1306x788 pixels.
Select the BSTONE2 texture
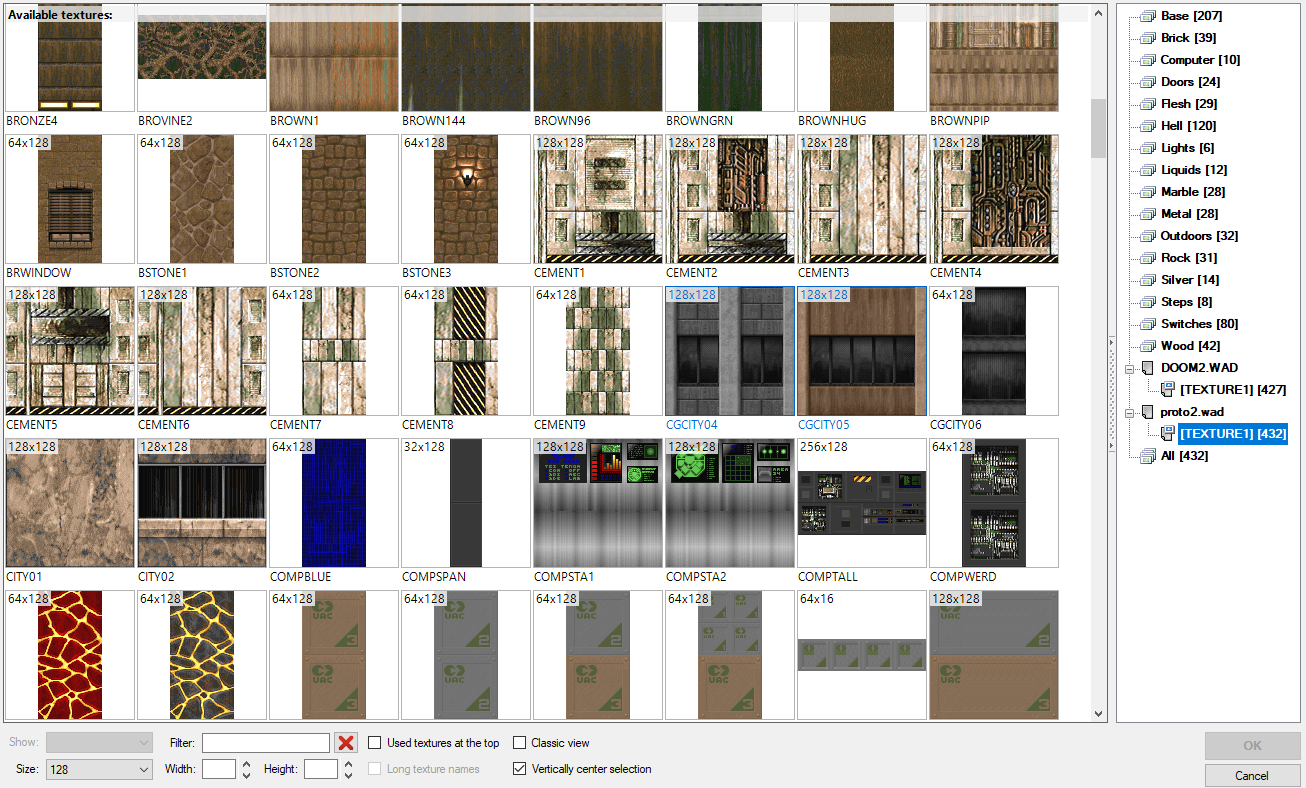(333, 199)
